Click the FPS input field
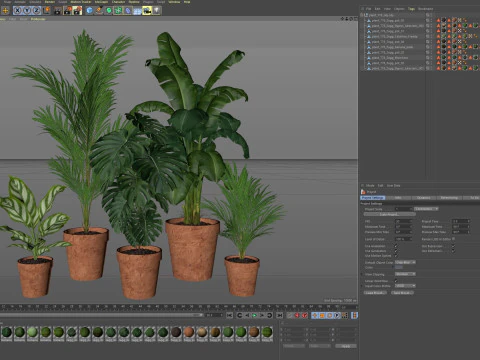The width and height of the screenshot is (480, 360). click(x=403, y=221)
